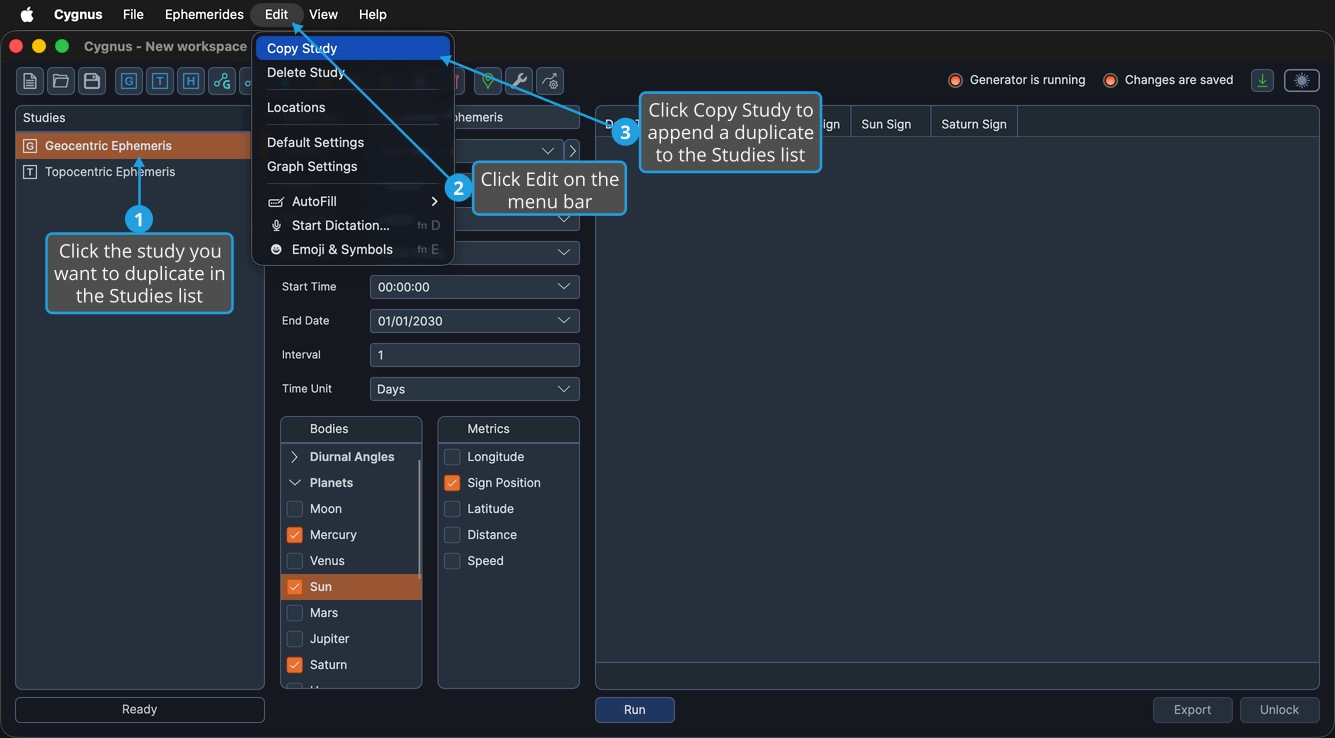Choose Delete Study from Edit menu
The image size is (1335, 738).
(x=353, y=72)
